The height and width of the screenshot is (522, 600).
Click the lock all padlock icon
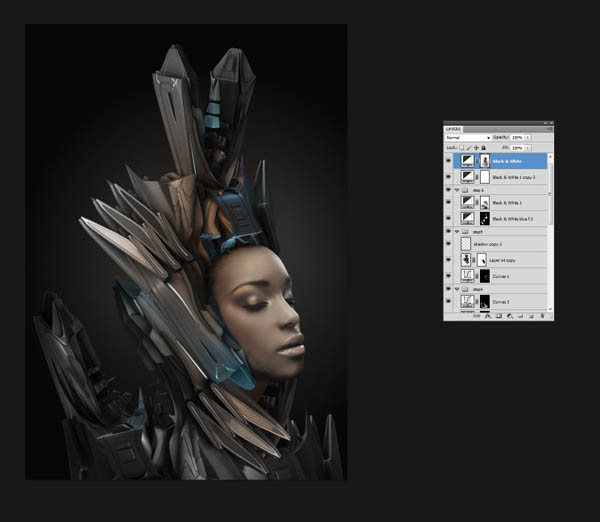tap(484, 148)
